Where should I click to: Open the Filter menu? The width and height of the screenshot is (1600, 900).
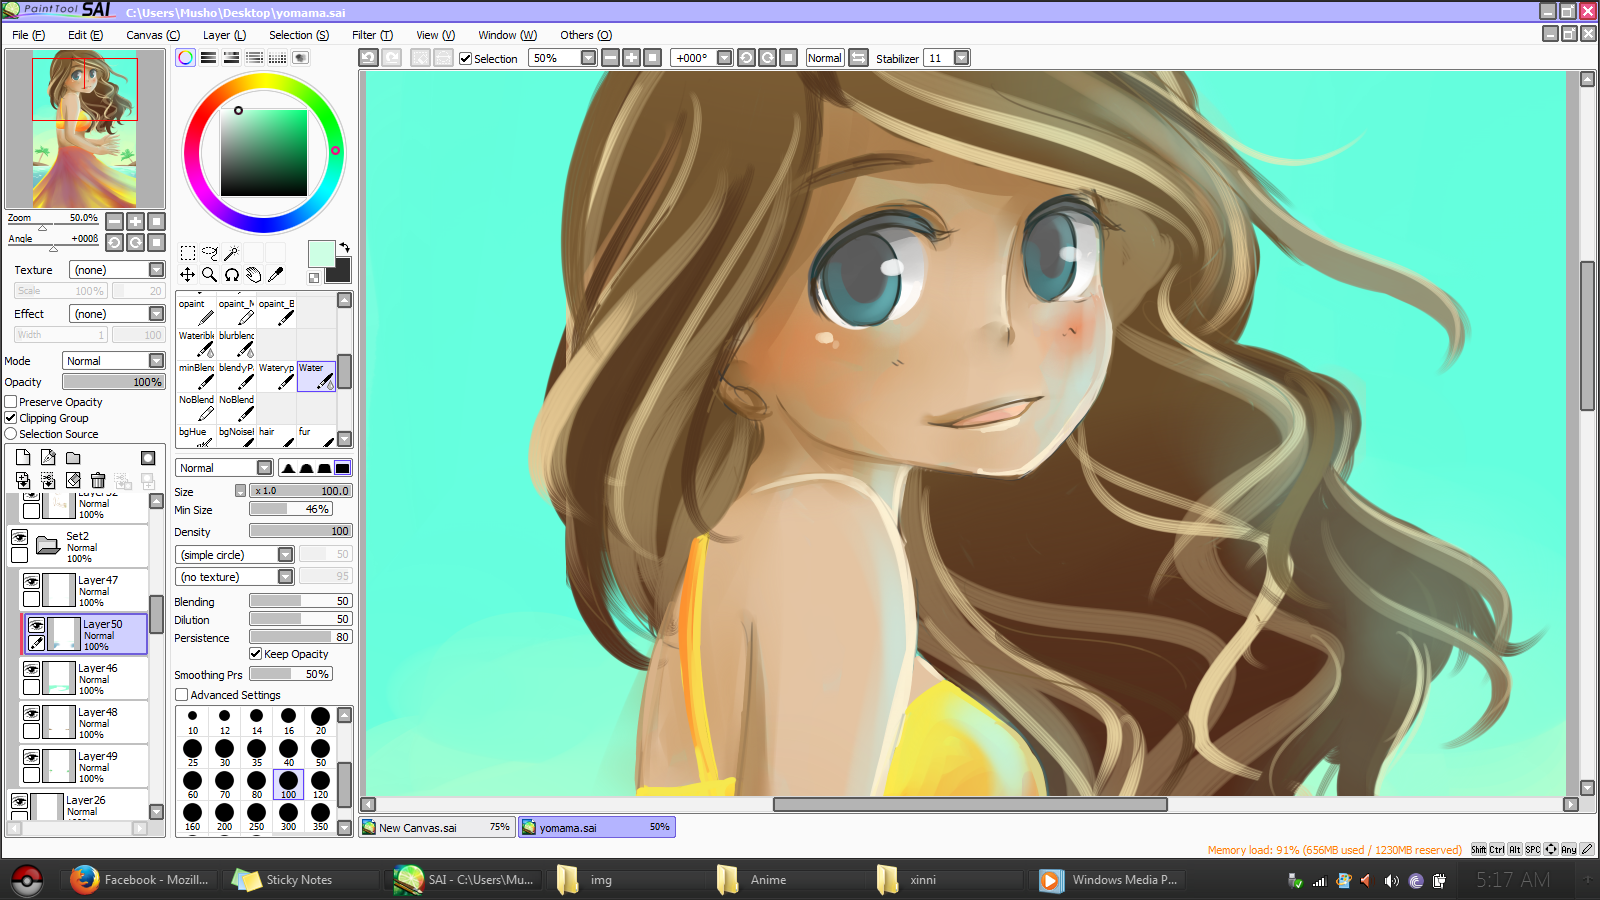[372, 35]
